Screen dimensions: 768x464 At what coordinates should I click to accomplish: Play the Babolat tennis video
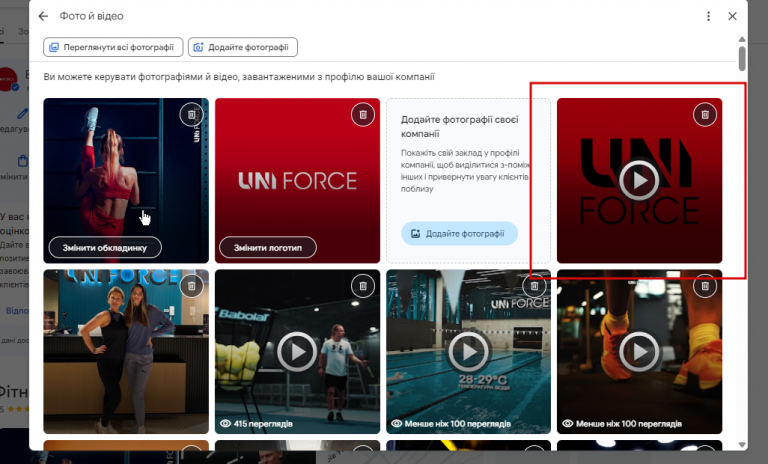(x=297, y=351)
